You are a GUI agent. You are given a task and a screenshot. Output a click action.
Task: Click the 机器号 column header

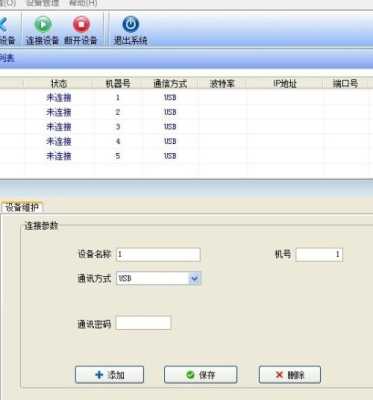point(118,83)
